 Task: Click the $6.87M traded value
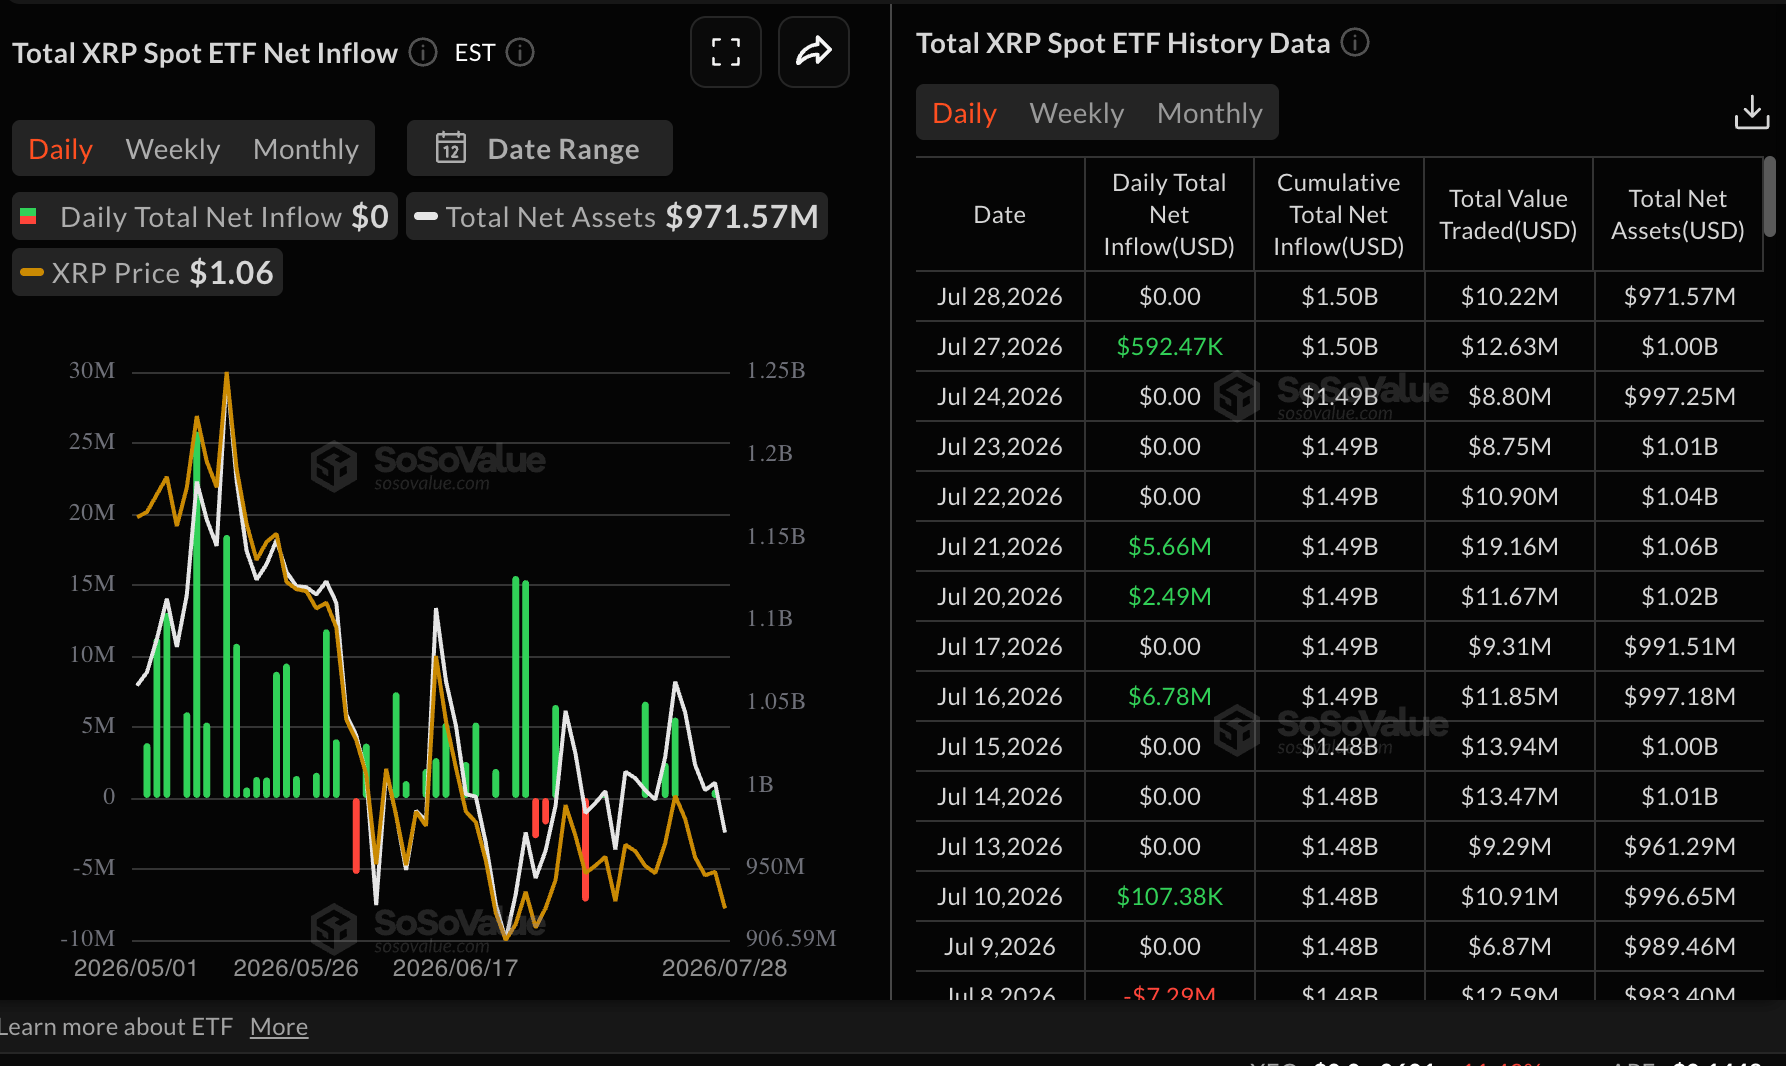(x=1509, y=946)
